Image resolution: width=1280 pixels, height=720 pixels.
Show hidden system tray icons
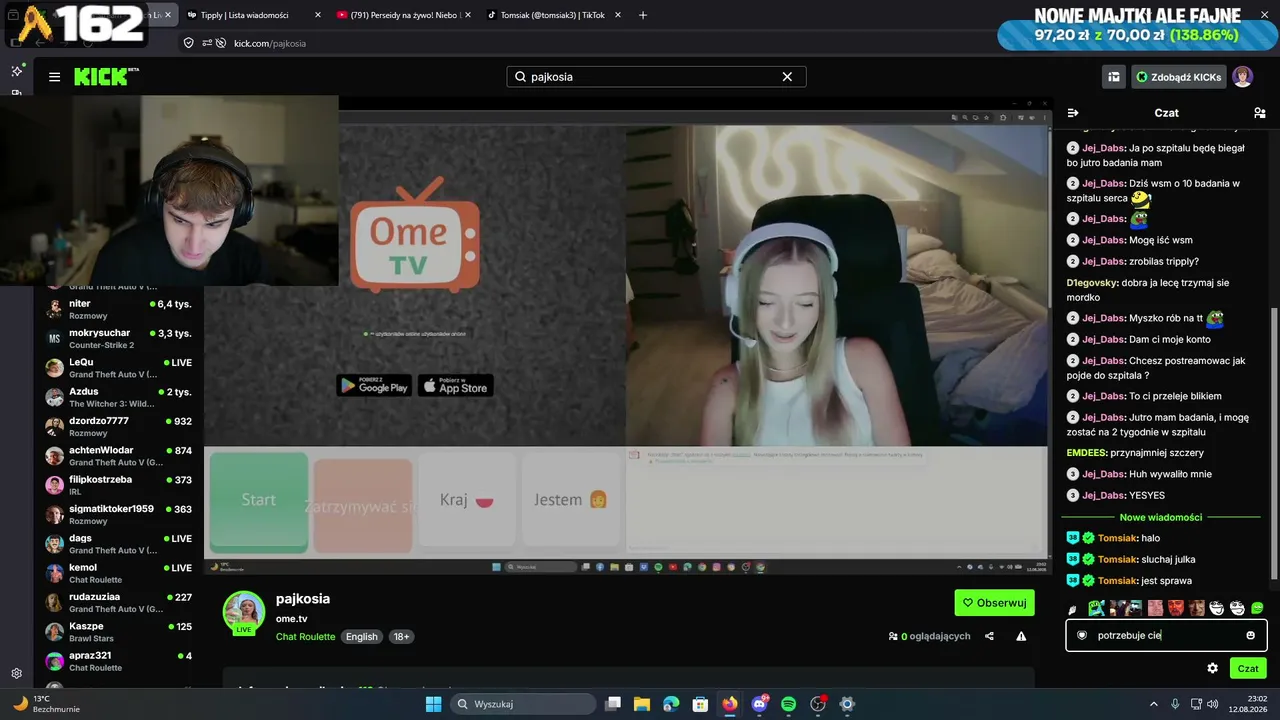click(1153, 704)
